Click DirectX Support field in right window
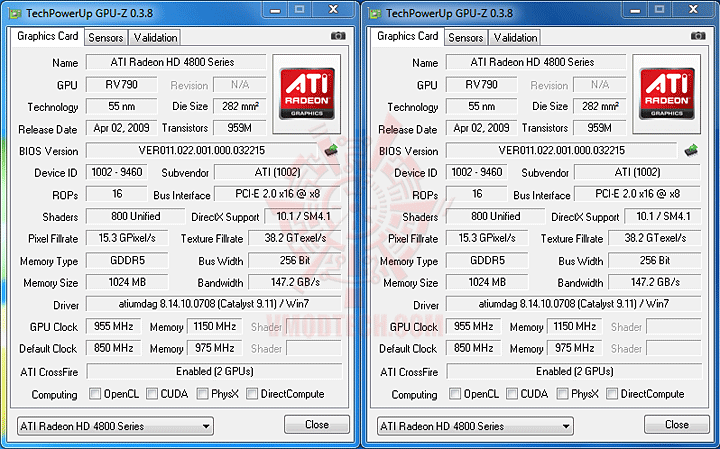This screenshot has height=449, width=720. pyautogui.click(x=663, y=216)
